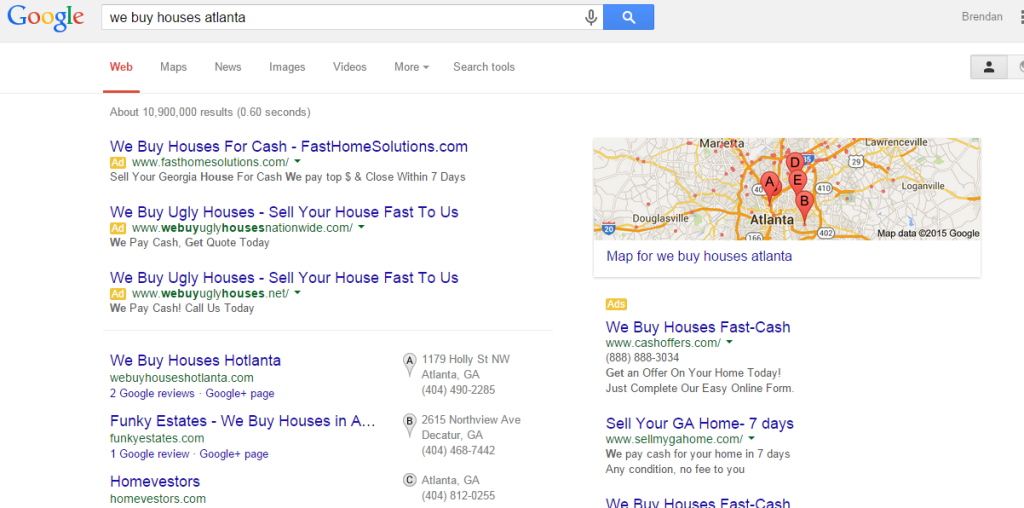This screenshot has height=508, width=1024.
Task: Open 1 Google review link
Action: [149, 454]
